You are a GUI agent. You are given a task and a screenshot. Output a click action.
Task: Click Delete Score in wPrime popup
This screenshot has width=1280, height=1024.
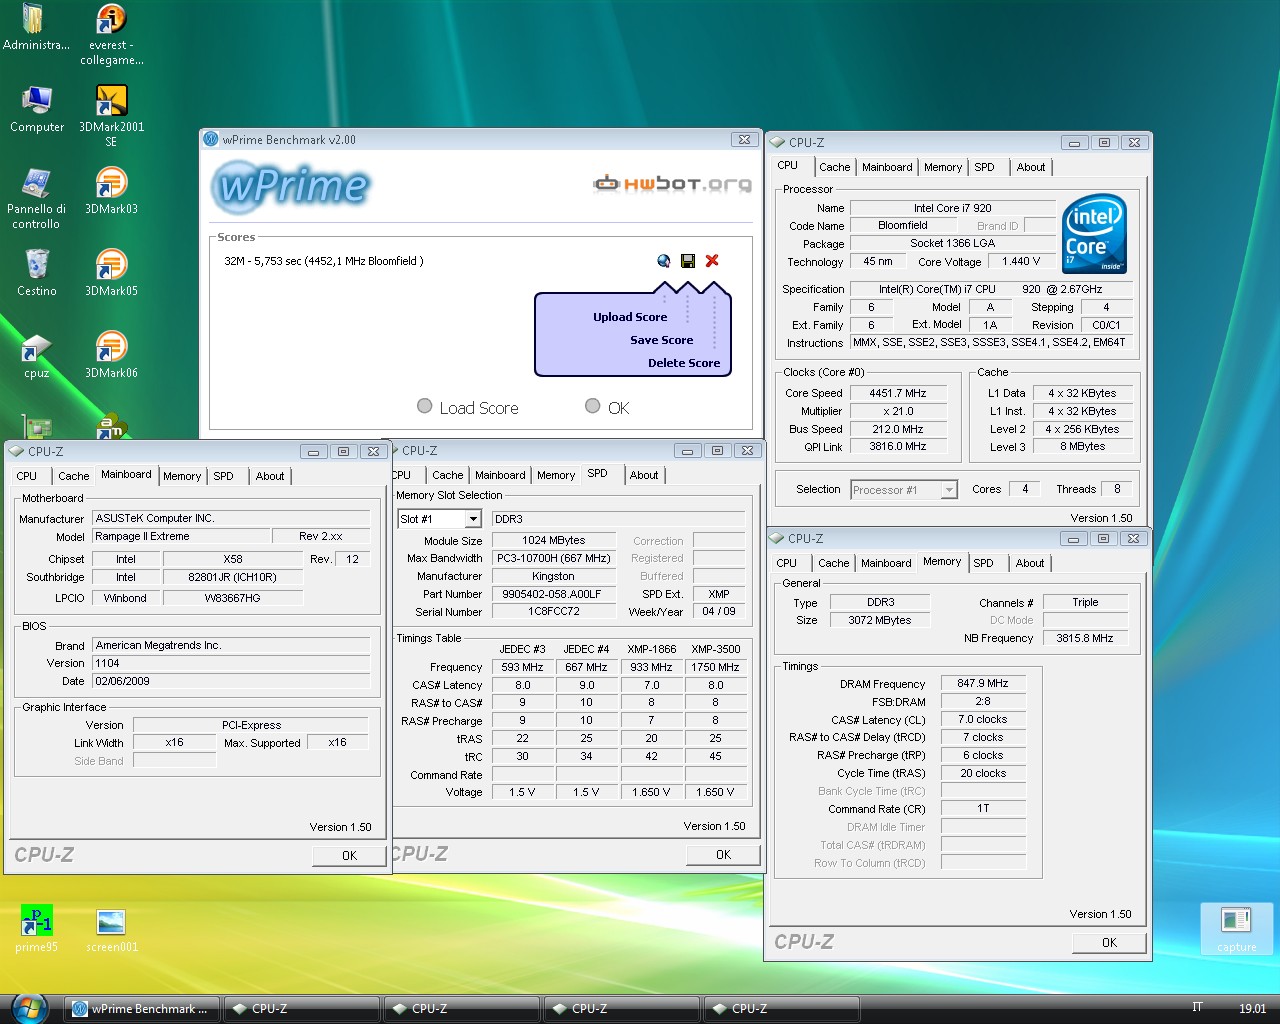tap(684, 363)
